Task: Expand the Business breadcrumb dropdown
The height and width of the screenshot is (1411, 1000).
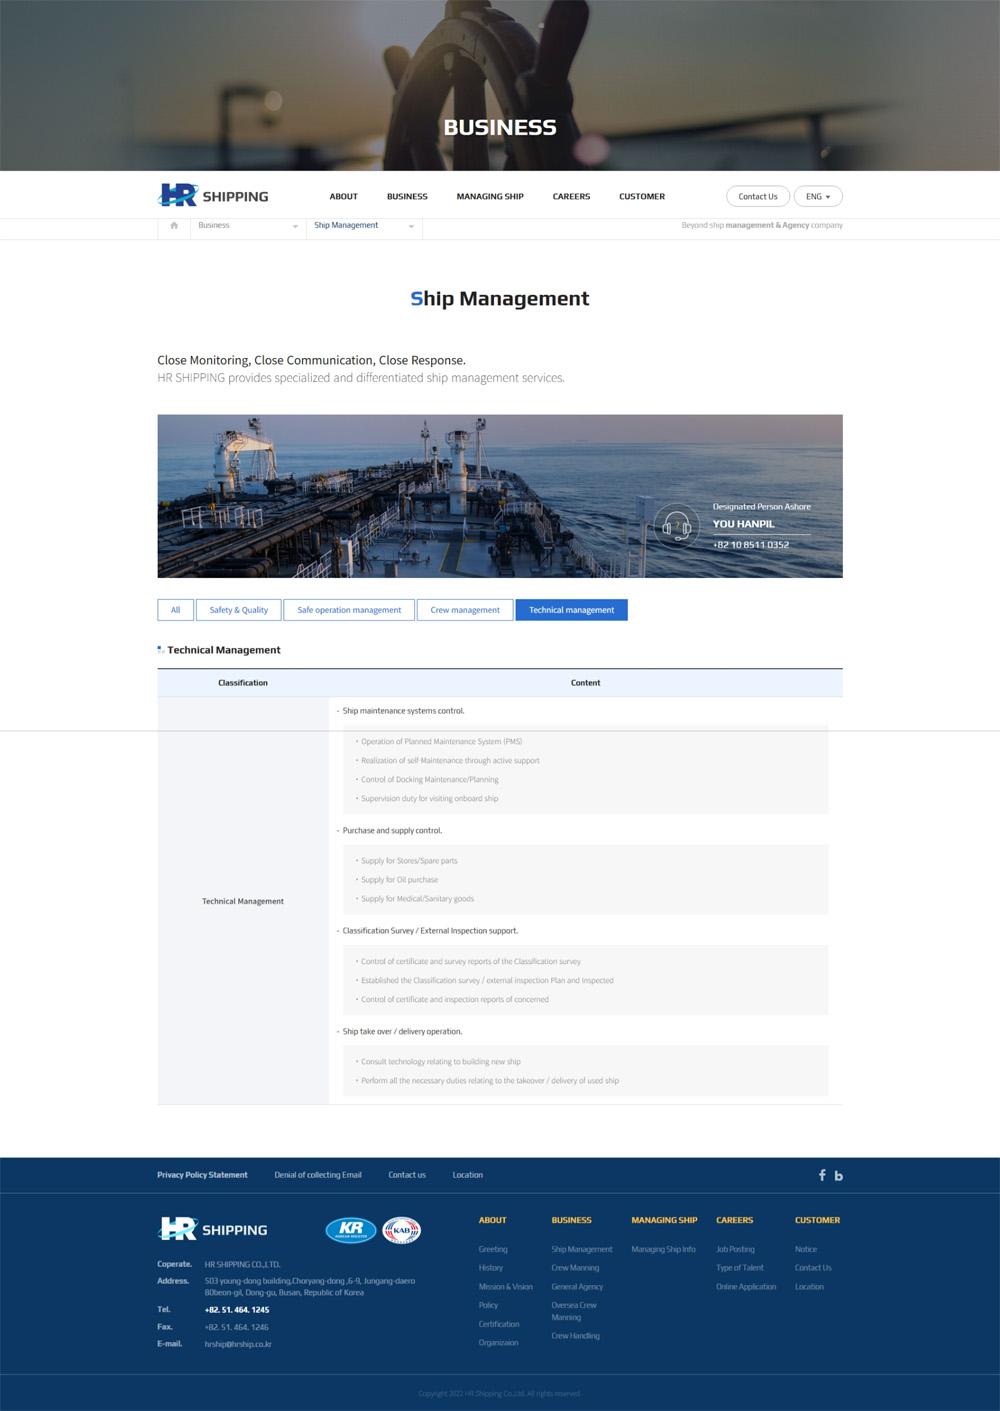Action: click(248, 226)
